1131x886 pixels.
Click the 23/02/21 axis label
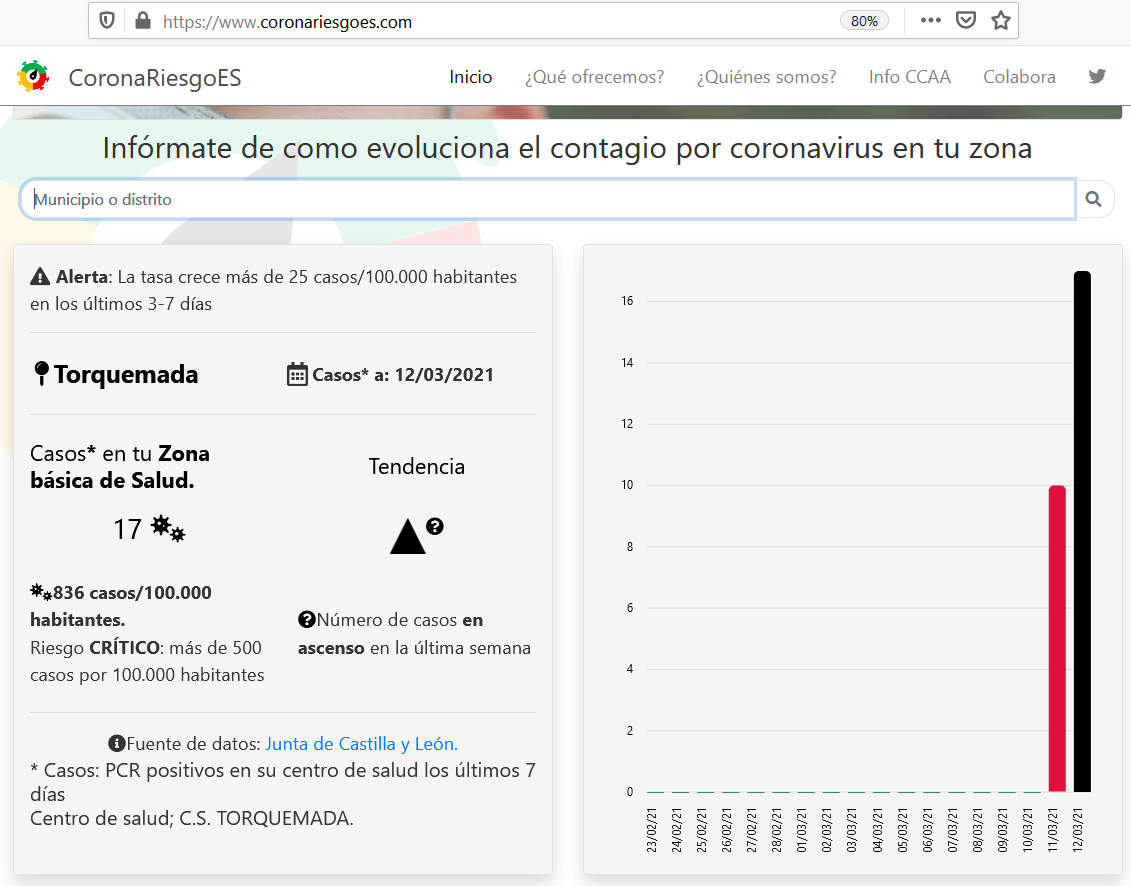[651, 830]
